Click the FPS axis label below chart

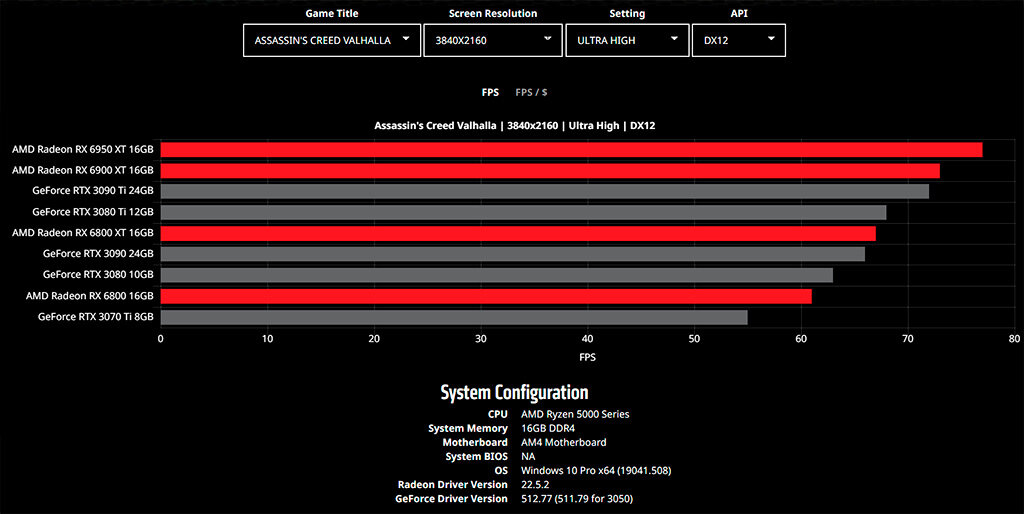(x=587, y=357)
